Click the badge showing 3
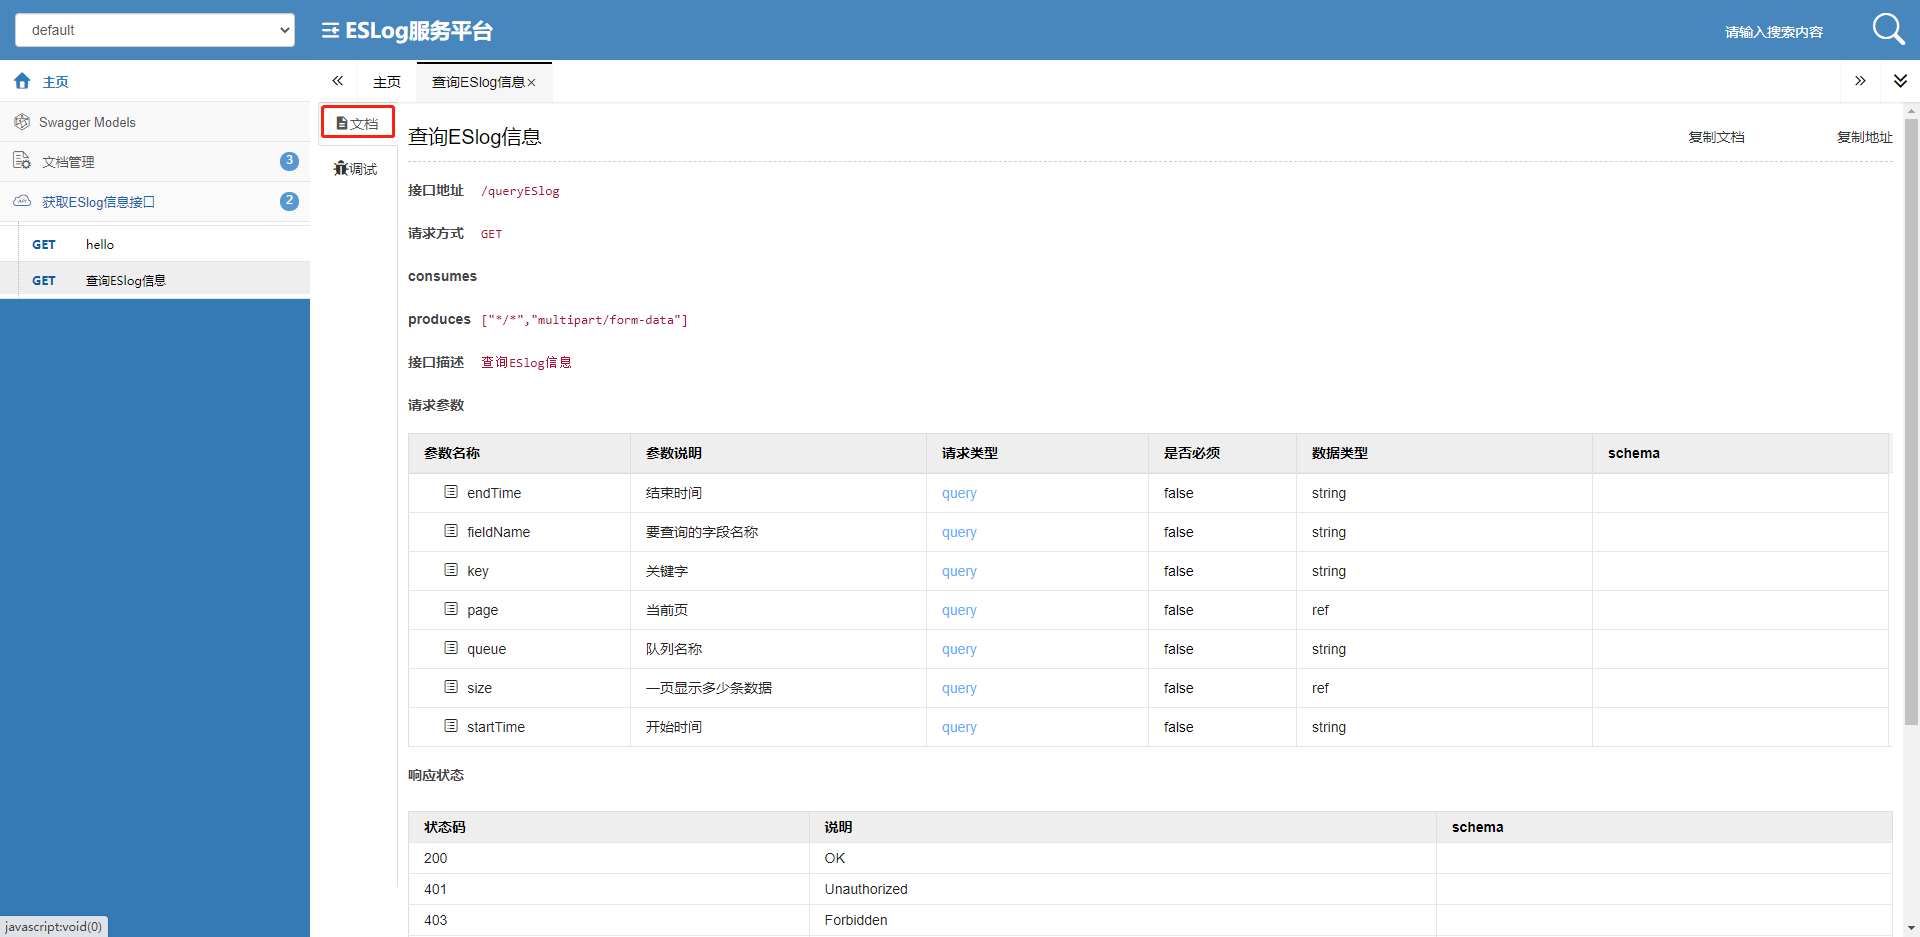Screen dimensions: 1920x937 [x=289, y=161]
